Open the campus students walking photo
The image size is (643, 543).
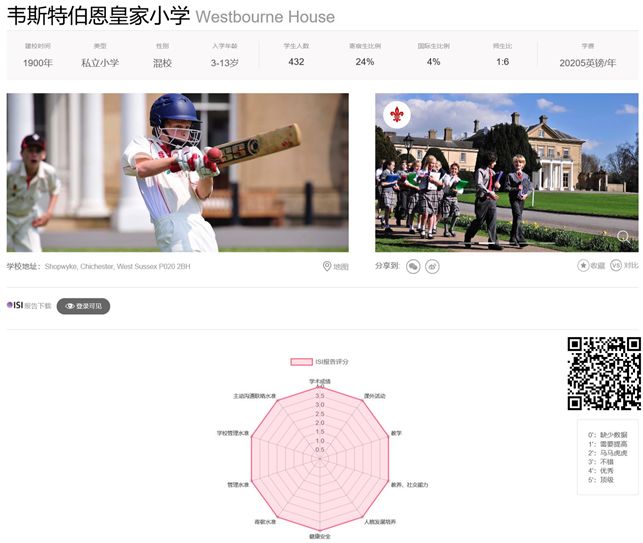pos(506,173)
